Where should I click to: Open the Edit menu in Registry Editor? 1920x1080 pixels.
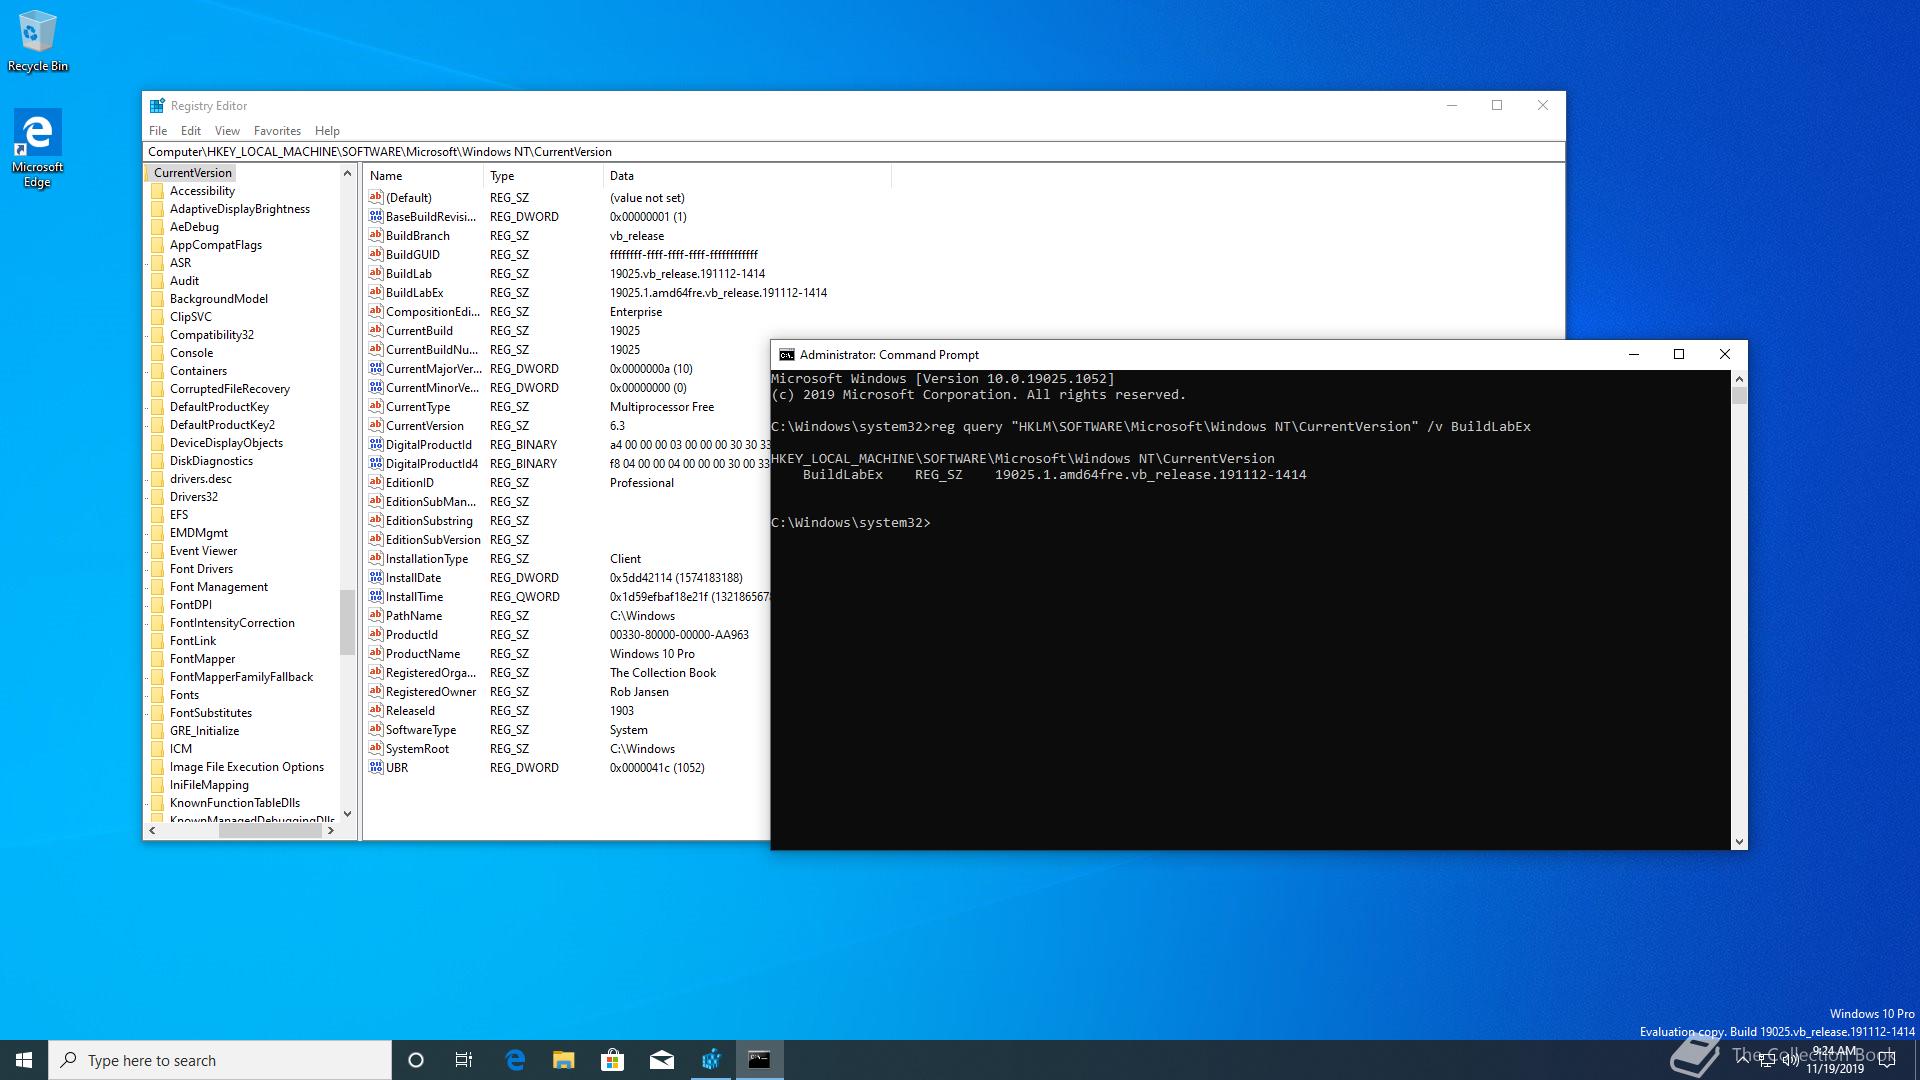pyautogui.click(x=191, y=131)
